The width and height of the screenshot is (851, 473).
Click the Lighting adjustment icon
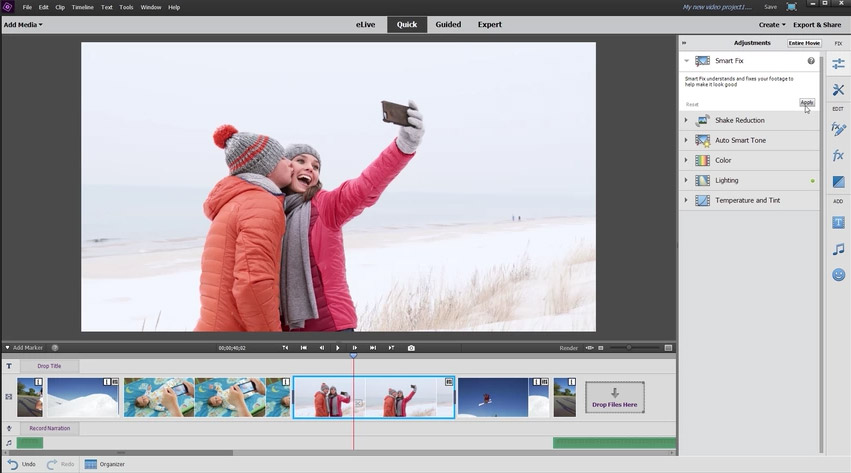tap(702, 181)
